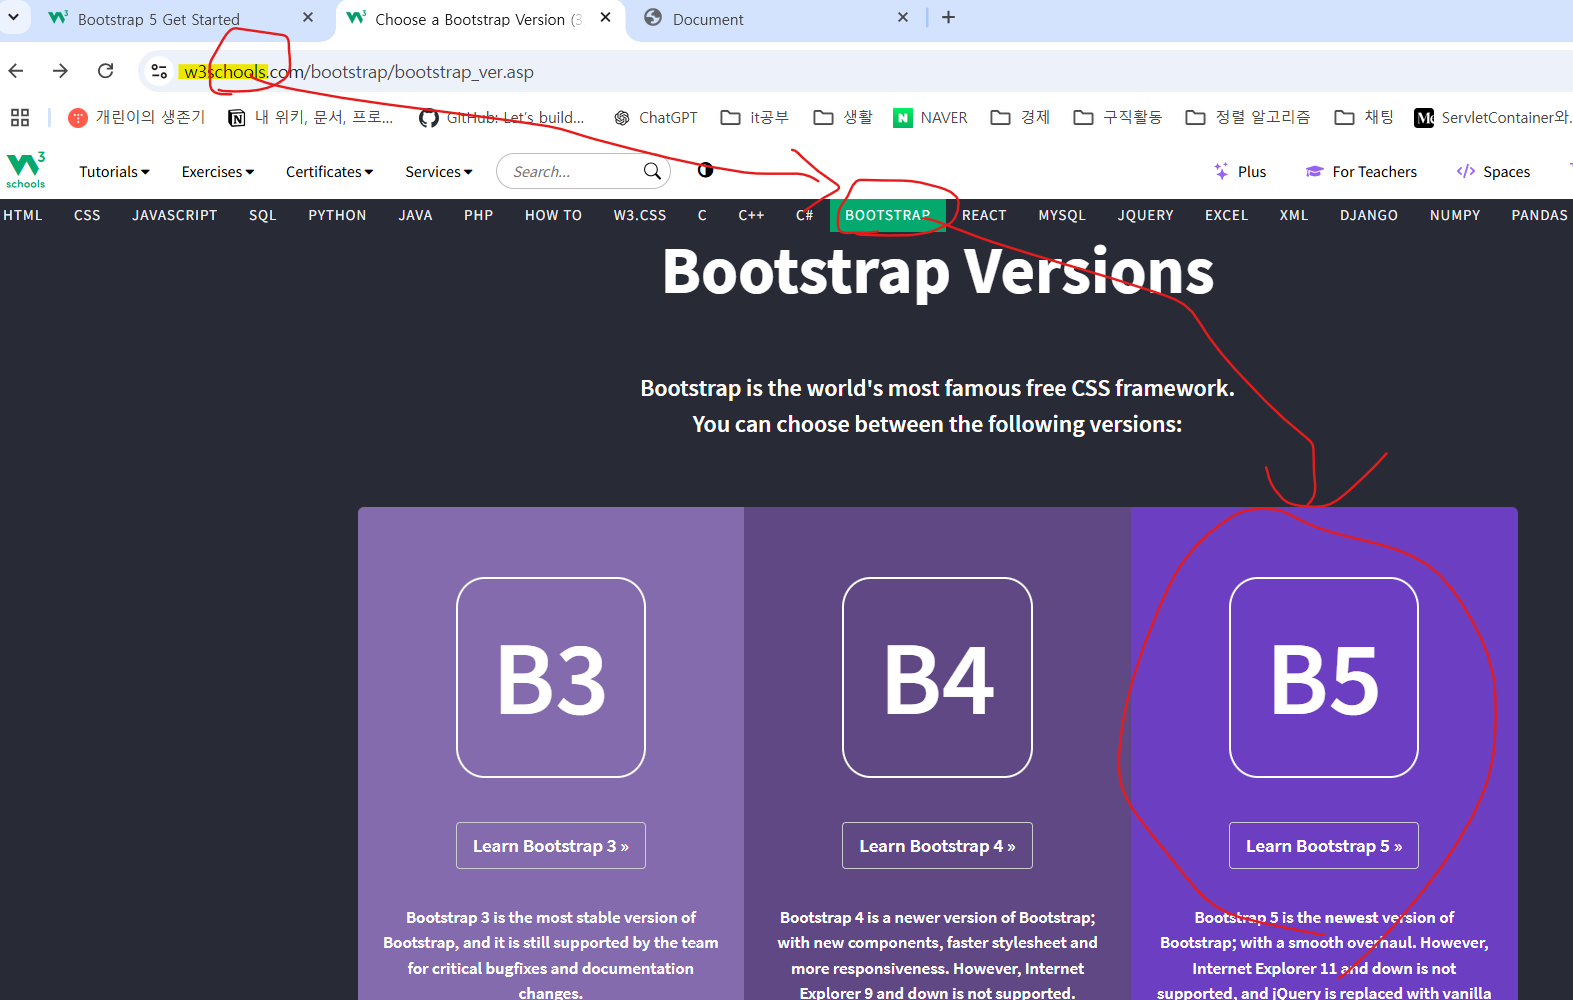
Task: Open the it공부 bookmark folder
Action: pos(755,117)
